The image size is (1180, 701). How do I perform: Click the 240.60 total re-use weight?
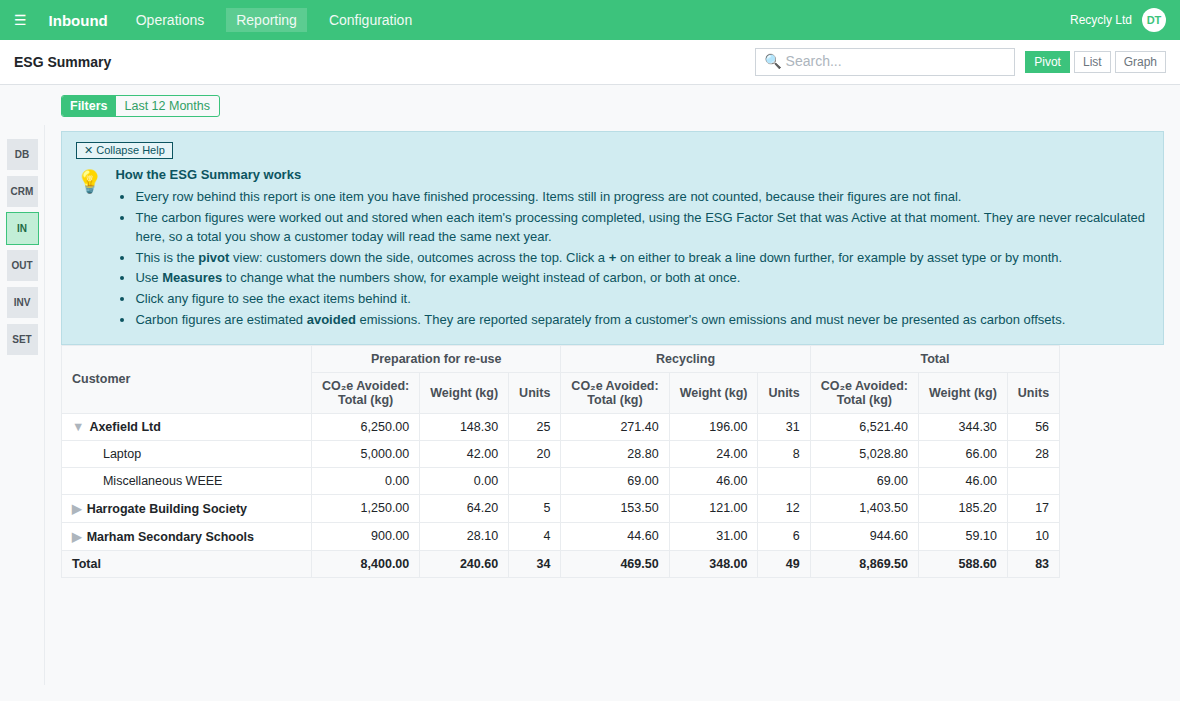pyautogui.click(x=479, y=564)
